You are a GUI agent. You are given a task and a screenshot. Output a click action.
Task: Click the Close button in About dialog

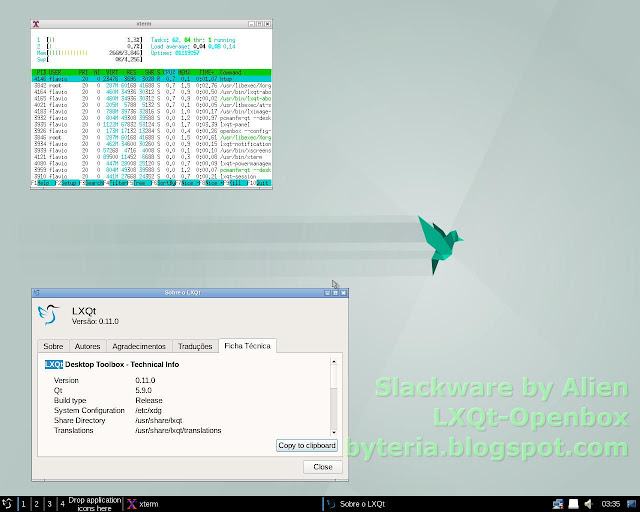(322, 467)
